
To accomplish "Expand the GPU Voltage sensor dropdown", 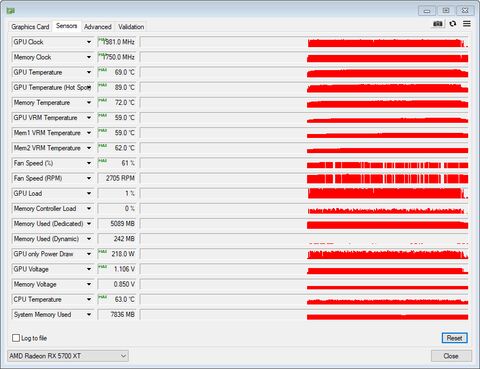I will [x=89, y=269].
